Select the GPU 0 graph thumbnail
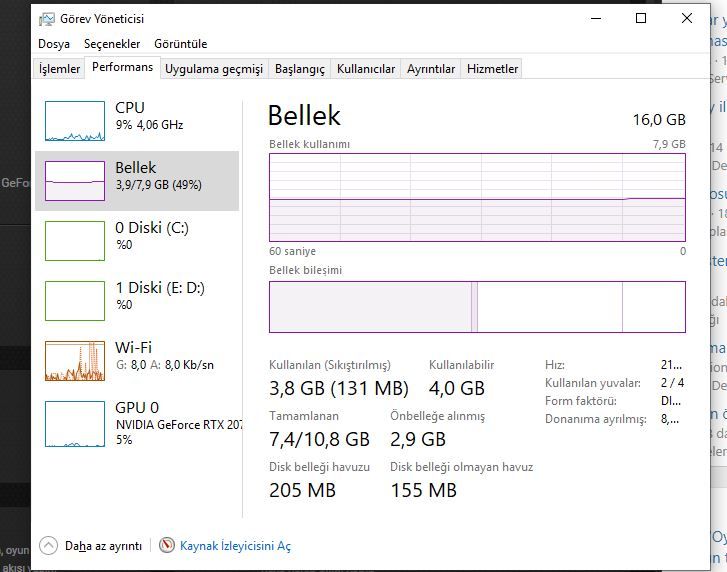 (x=74, y=421)
